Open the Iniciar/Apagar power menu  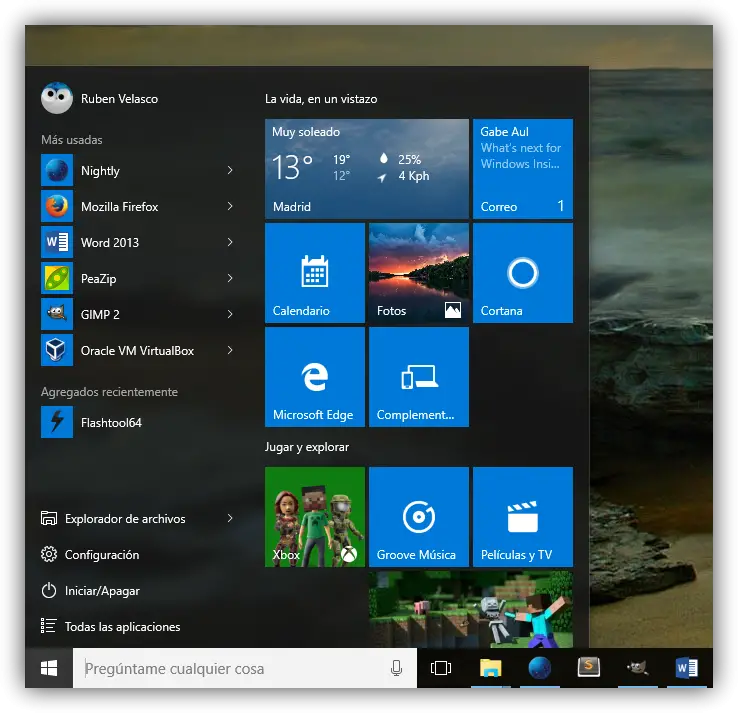(x=101, y=591)
